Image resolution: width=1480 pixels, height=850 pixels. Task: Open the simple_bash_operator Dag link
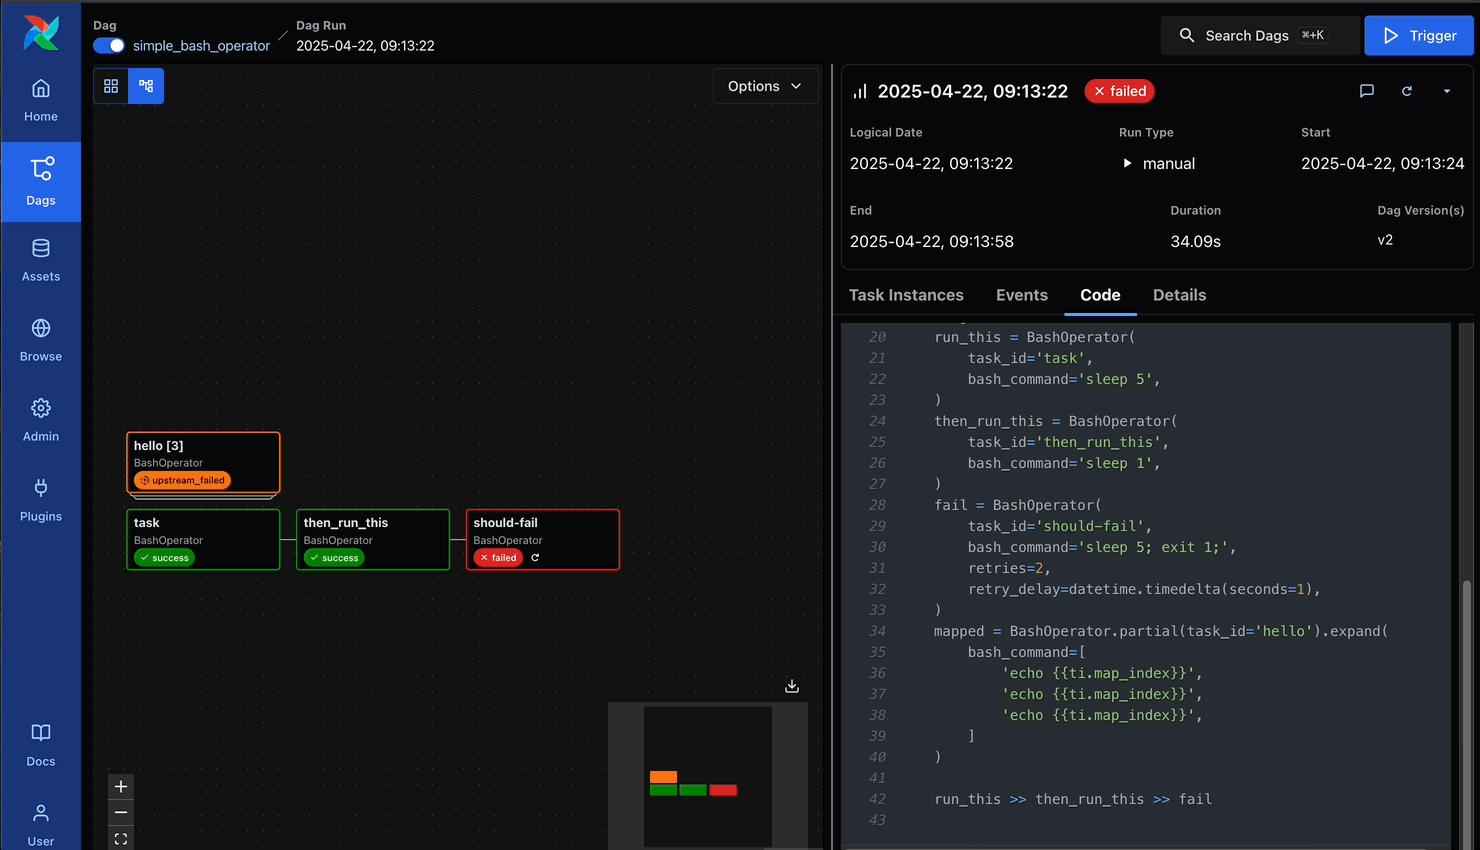[201, 46]
